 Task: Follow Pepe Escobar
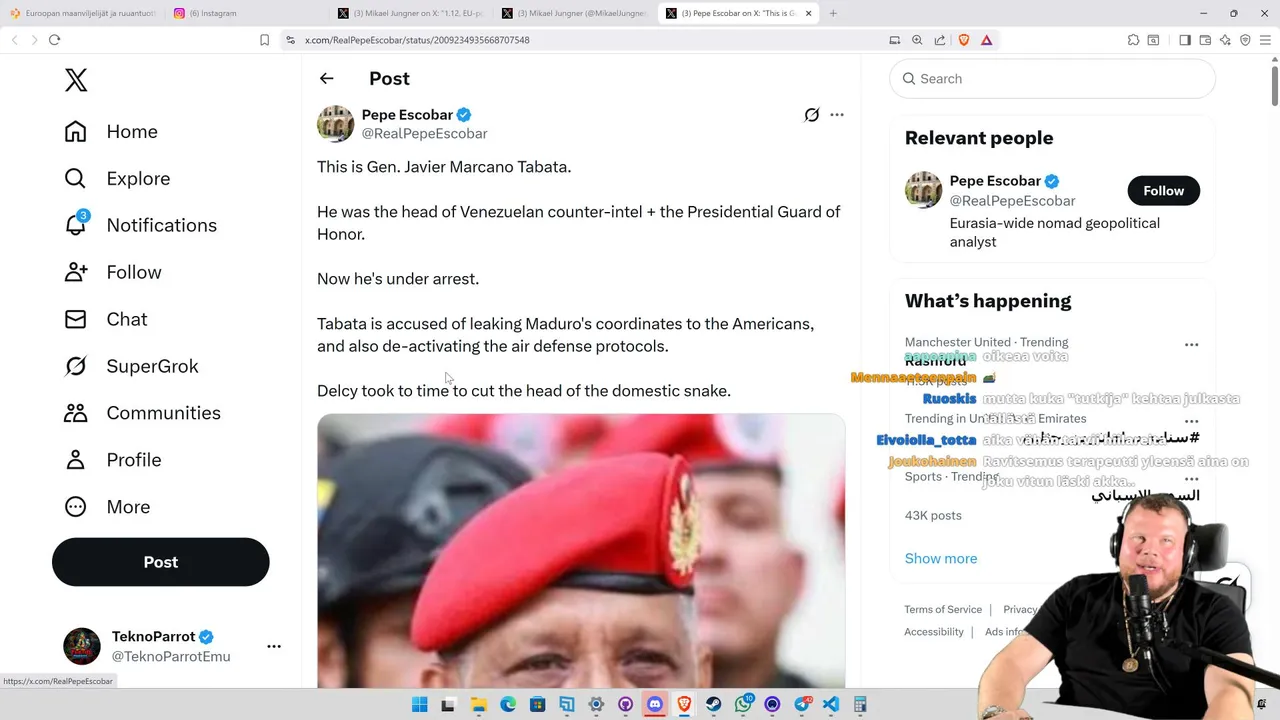(x=1163, y=191)
